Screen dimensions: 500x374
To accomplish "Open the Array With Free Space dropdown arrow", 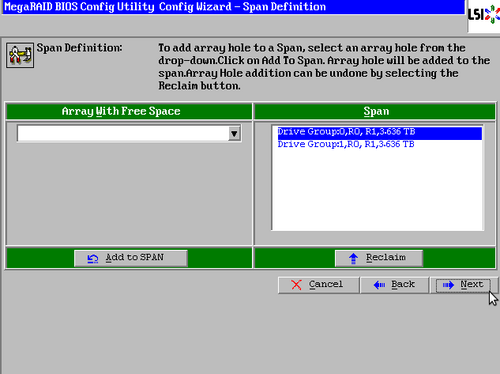I will pyautogui.click(x=234, y=134).
